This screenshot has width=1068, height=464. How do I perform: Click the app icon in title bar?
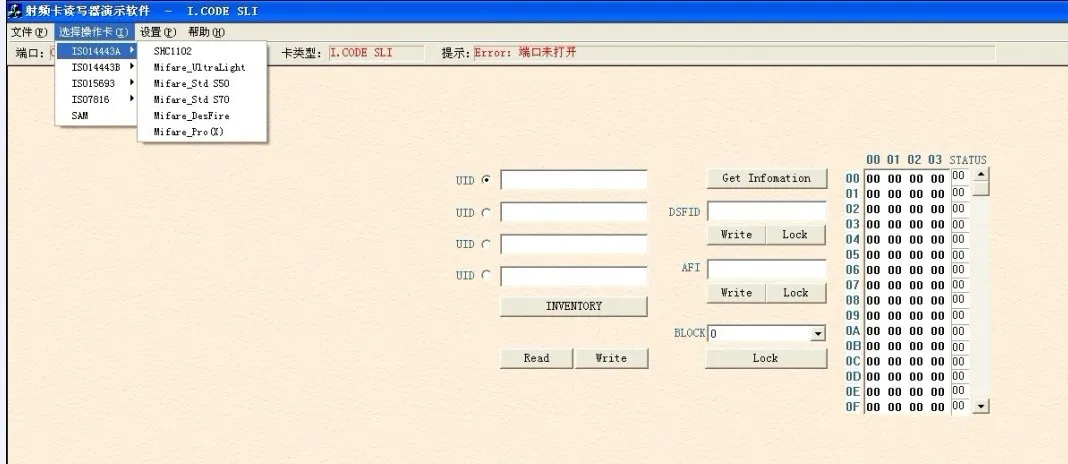coord(15,11)
